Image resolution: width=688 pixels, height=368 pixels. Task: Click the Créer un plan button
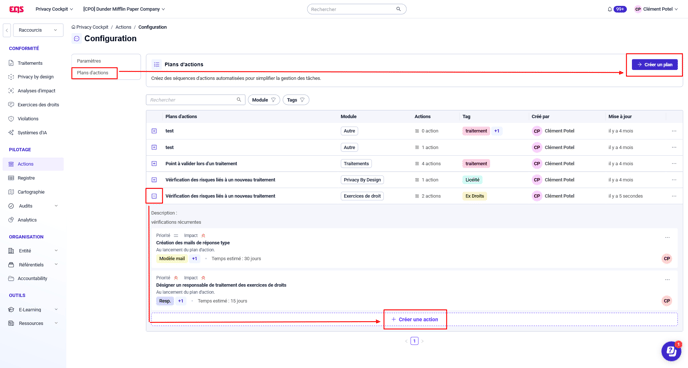pyautogui.click(x=655, y=64)
